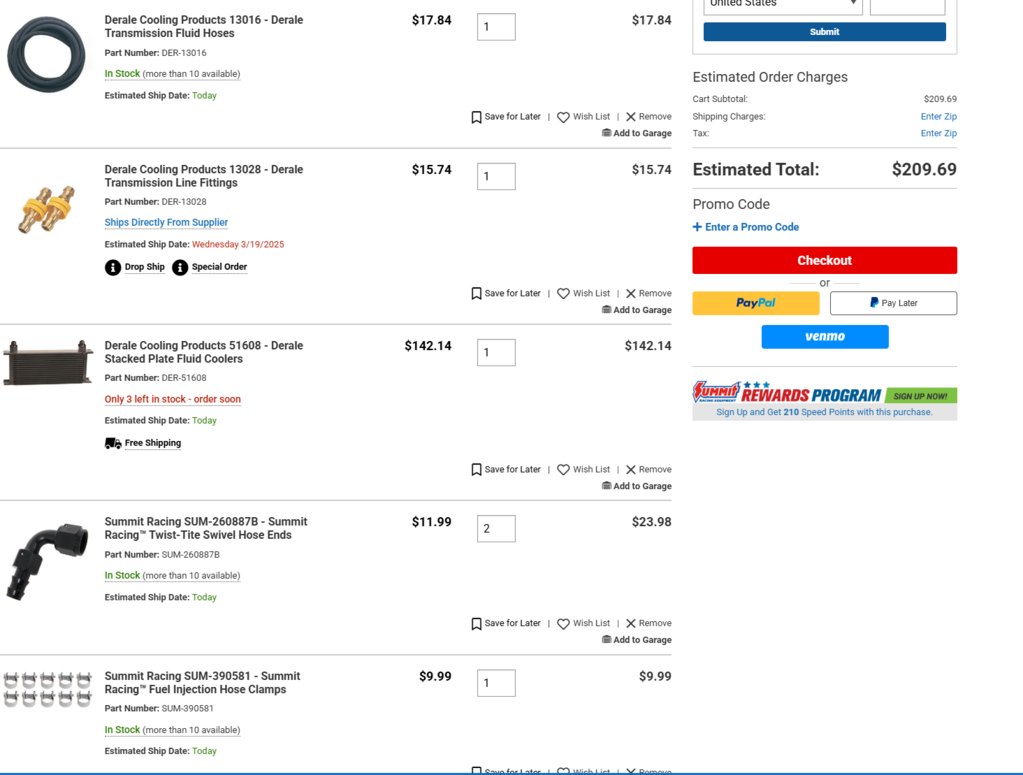Open the Enter a Promo Code link
This screenshot has width=1023, height=775.
(x=752, y=227)
